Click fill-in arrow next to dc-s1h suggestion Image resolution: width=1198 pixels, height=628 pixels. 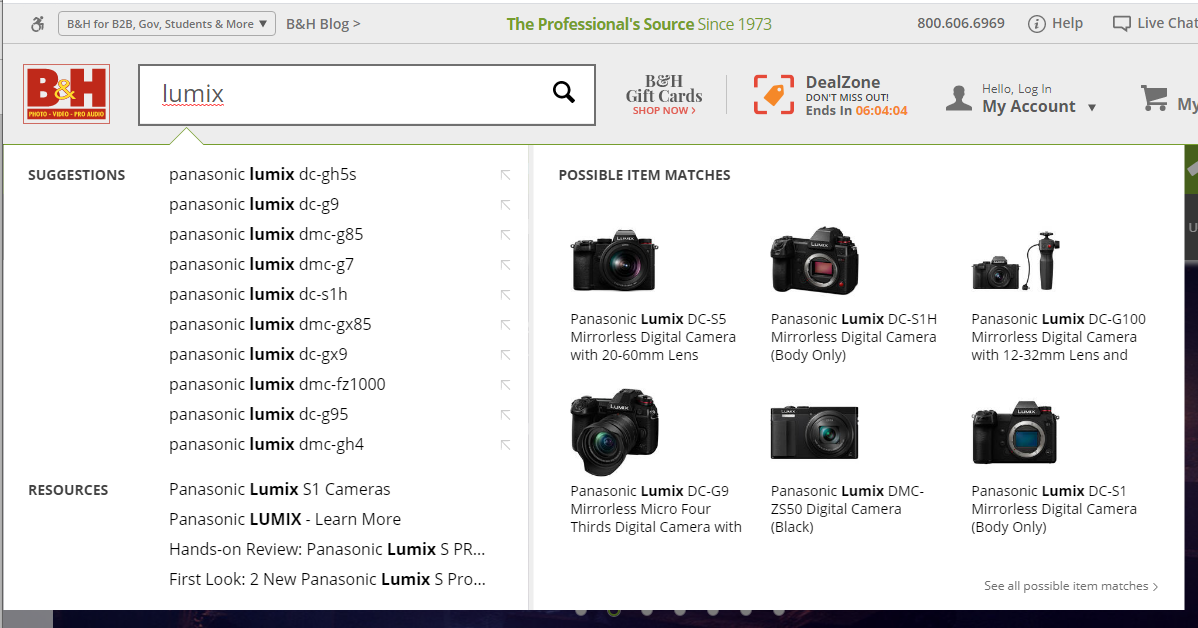[x=505, y=294]
